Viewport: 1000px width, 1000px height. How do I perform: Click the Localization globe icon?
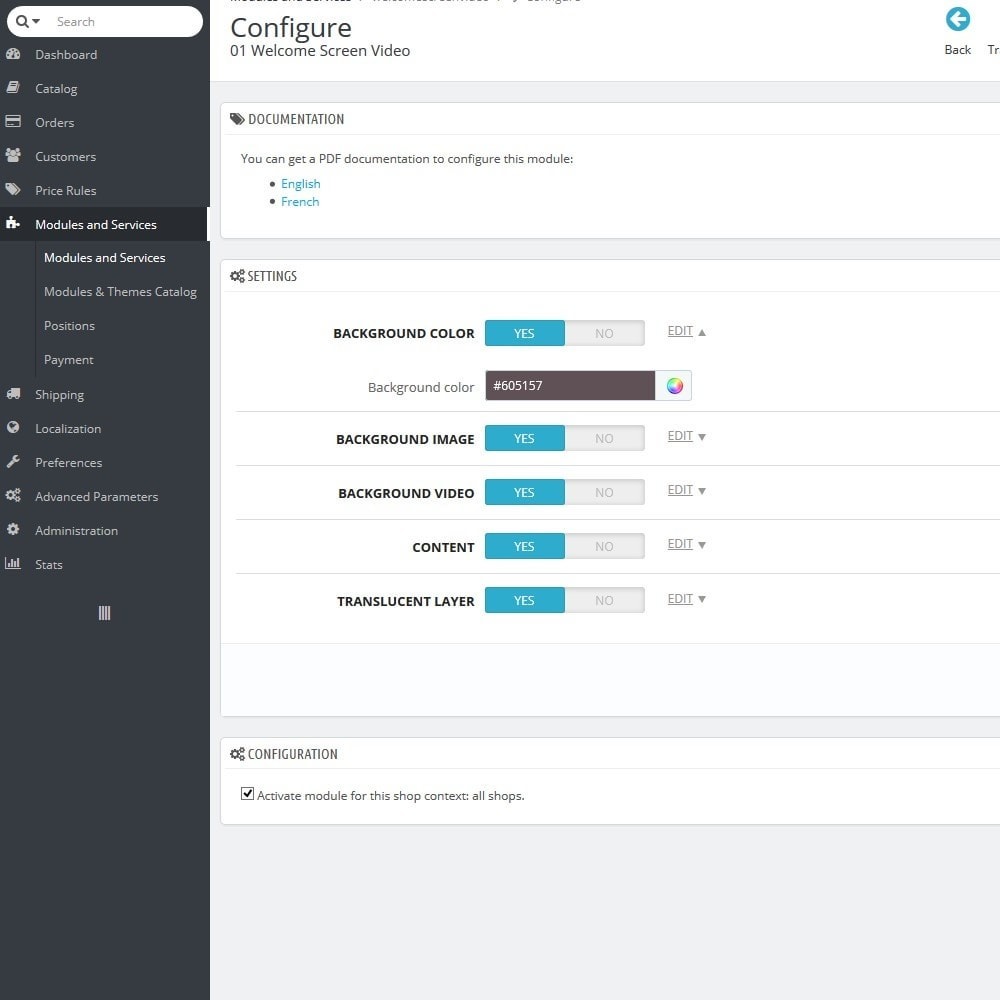(13, 427)
